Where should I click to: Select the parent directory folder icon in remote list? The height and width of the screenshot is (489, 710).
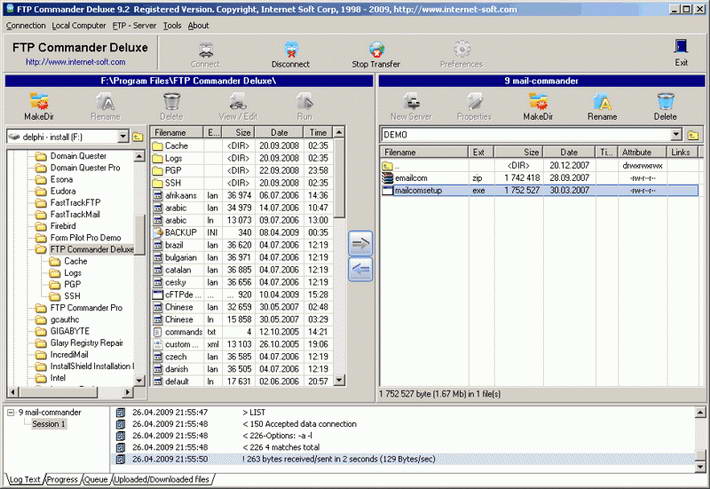(x=387, y=166)
